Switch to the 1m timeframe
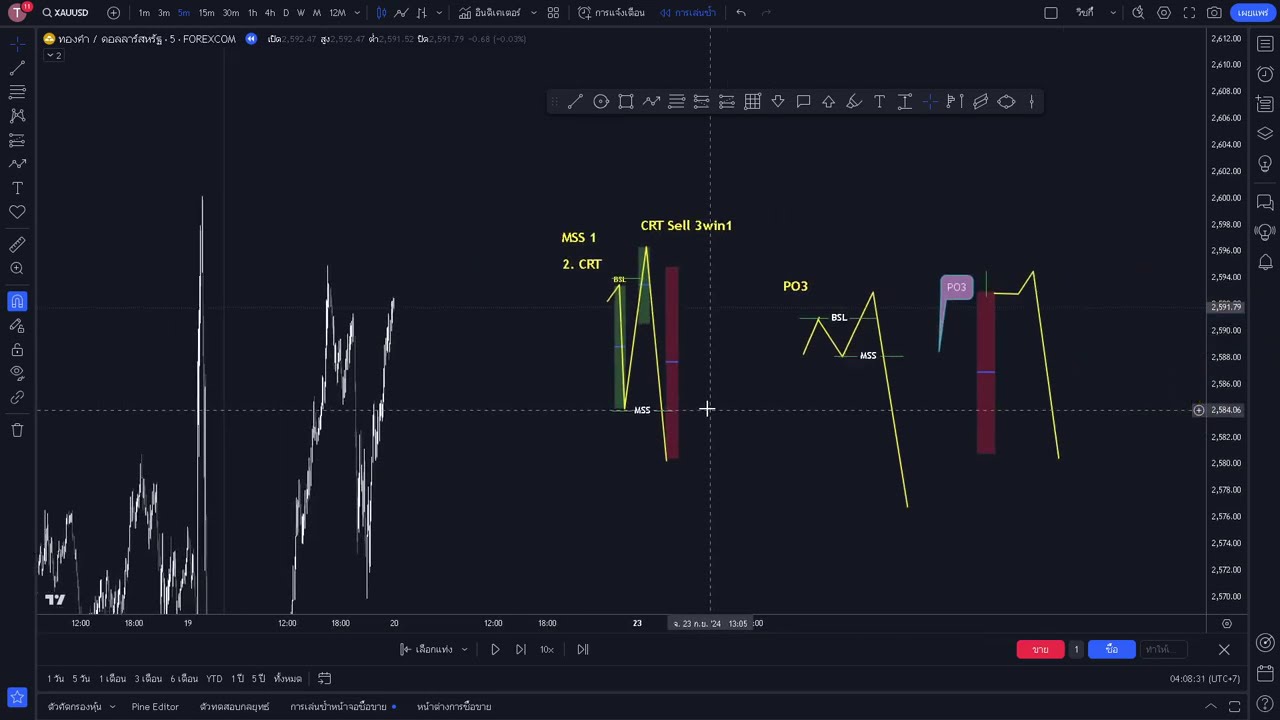The width and height of the screenshot is (1280, 720). (144, 13)
